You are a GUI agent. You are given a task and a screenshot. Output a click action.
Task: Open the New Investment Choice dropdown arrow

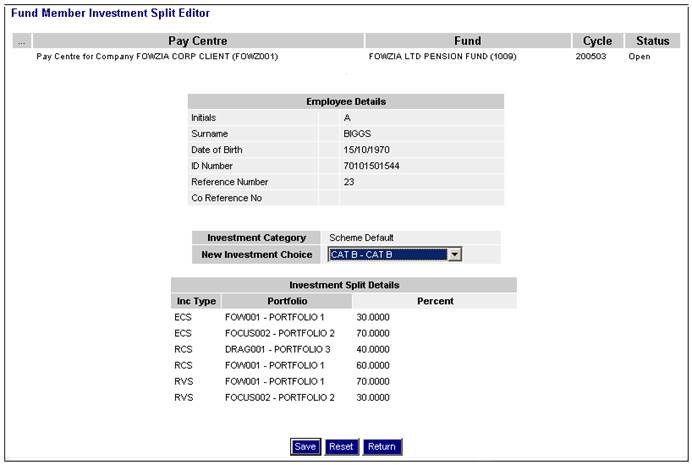(455, 254)
